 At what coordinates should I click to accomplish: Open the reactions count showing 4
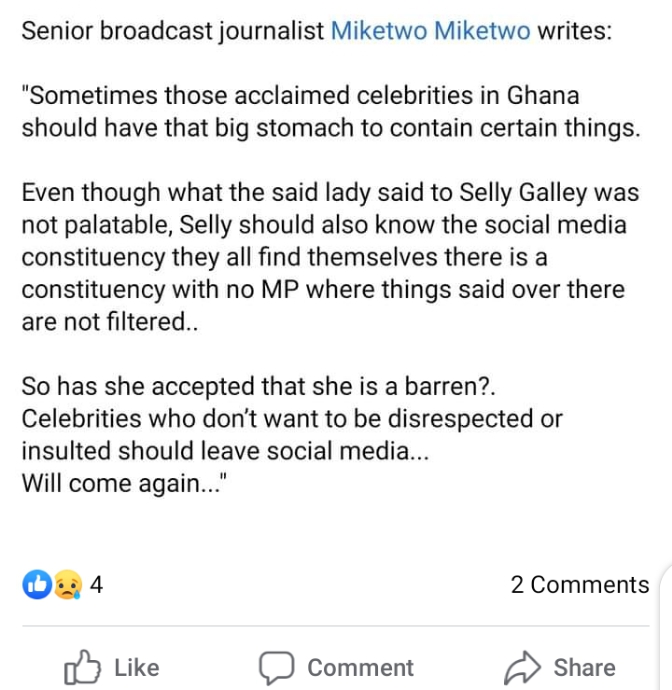[97, 585]
